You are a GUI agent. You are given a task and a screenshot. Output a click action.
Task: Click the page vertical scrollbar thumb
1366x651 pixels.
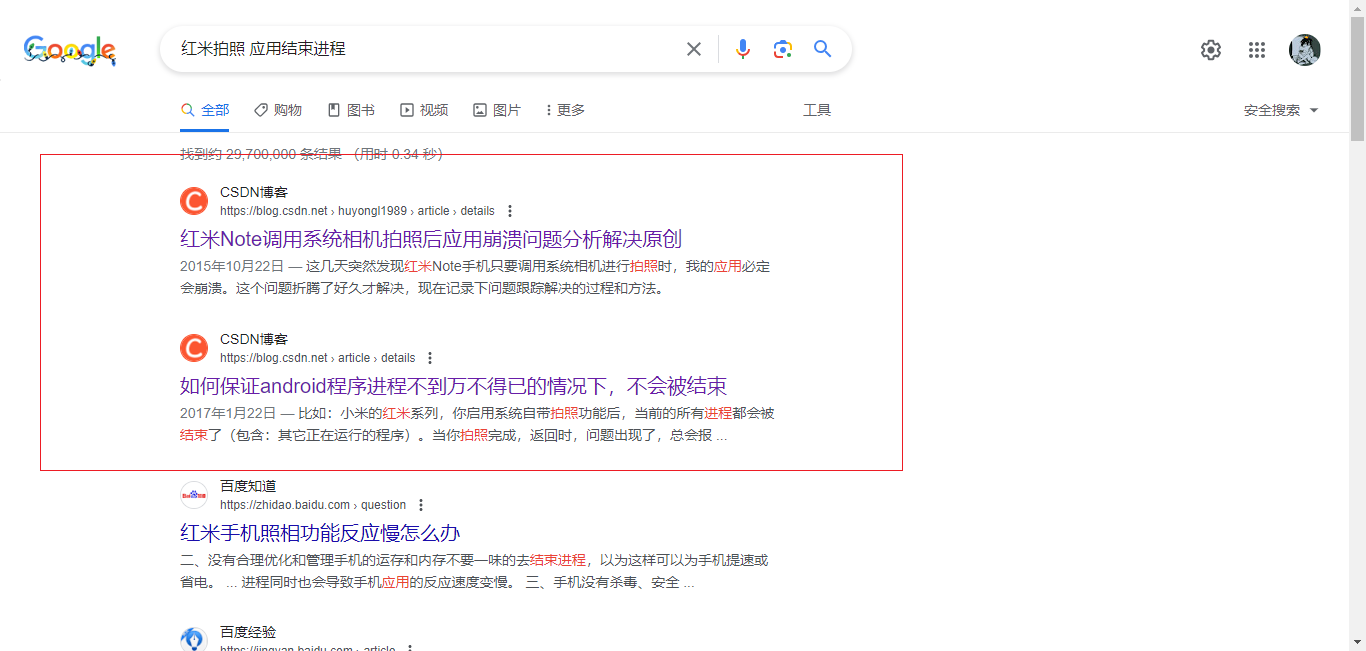point(1357,78)
